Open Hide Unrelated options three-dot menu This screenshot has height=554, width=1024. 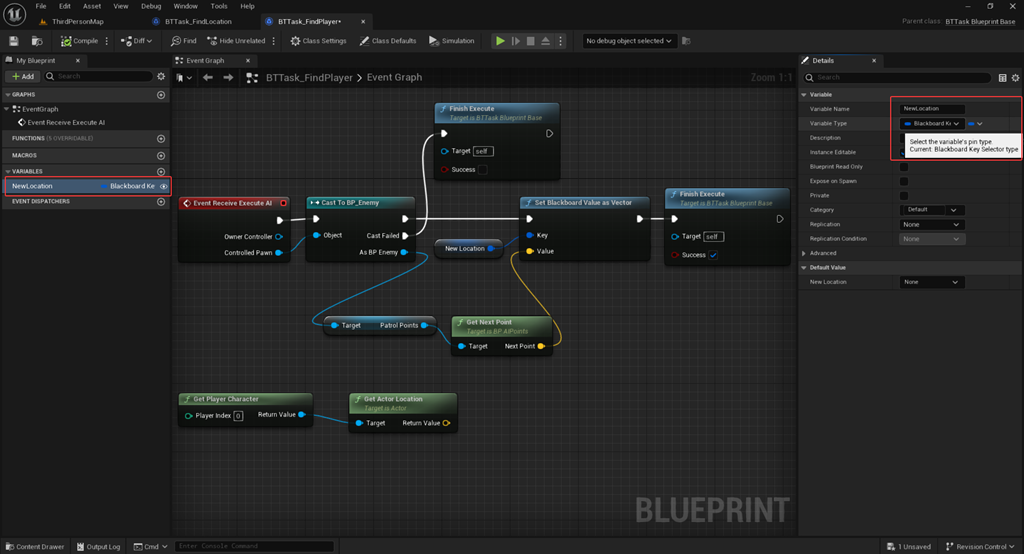coord(274,41)
